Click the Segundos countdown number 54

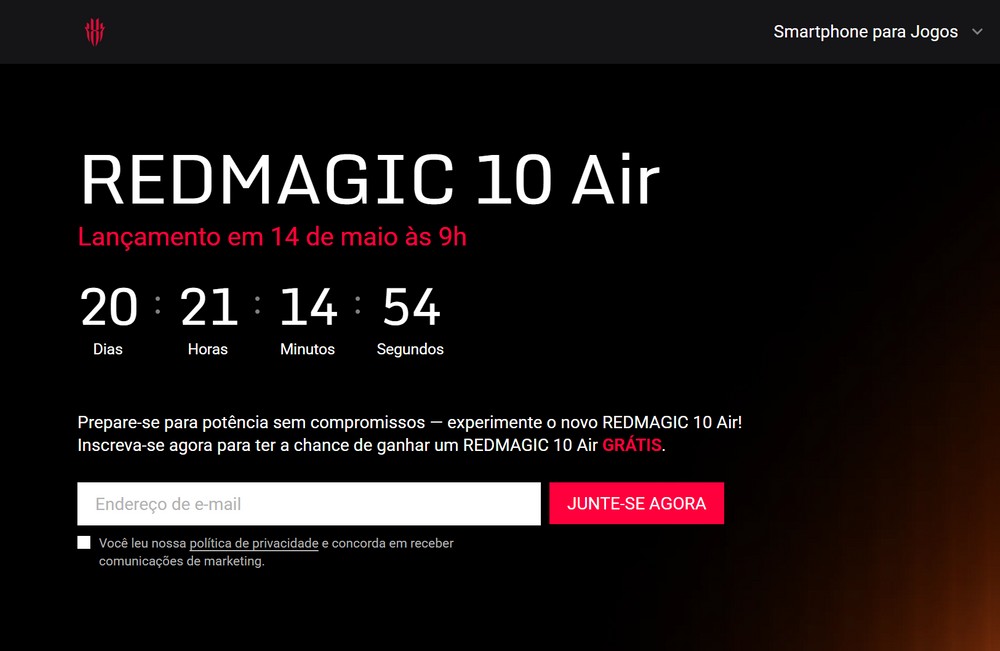(x=411, y=307)
